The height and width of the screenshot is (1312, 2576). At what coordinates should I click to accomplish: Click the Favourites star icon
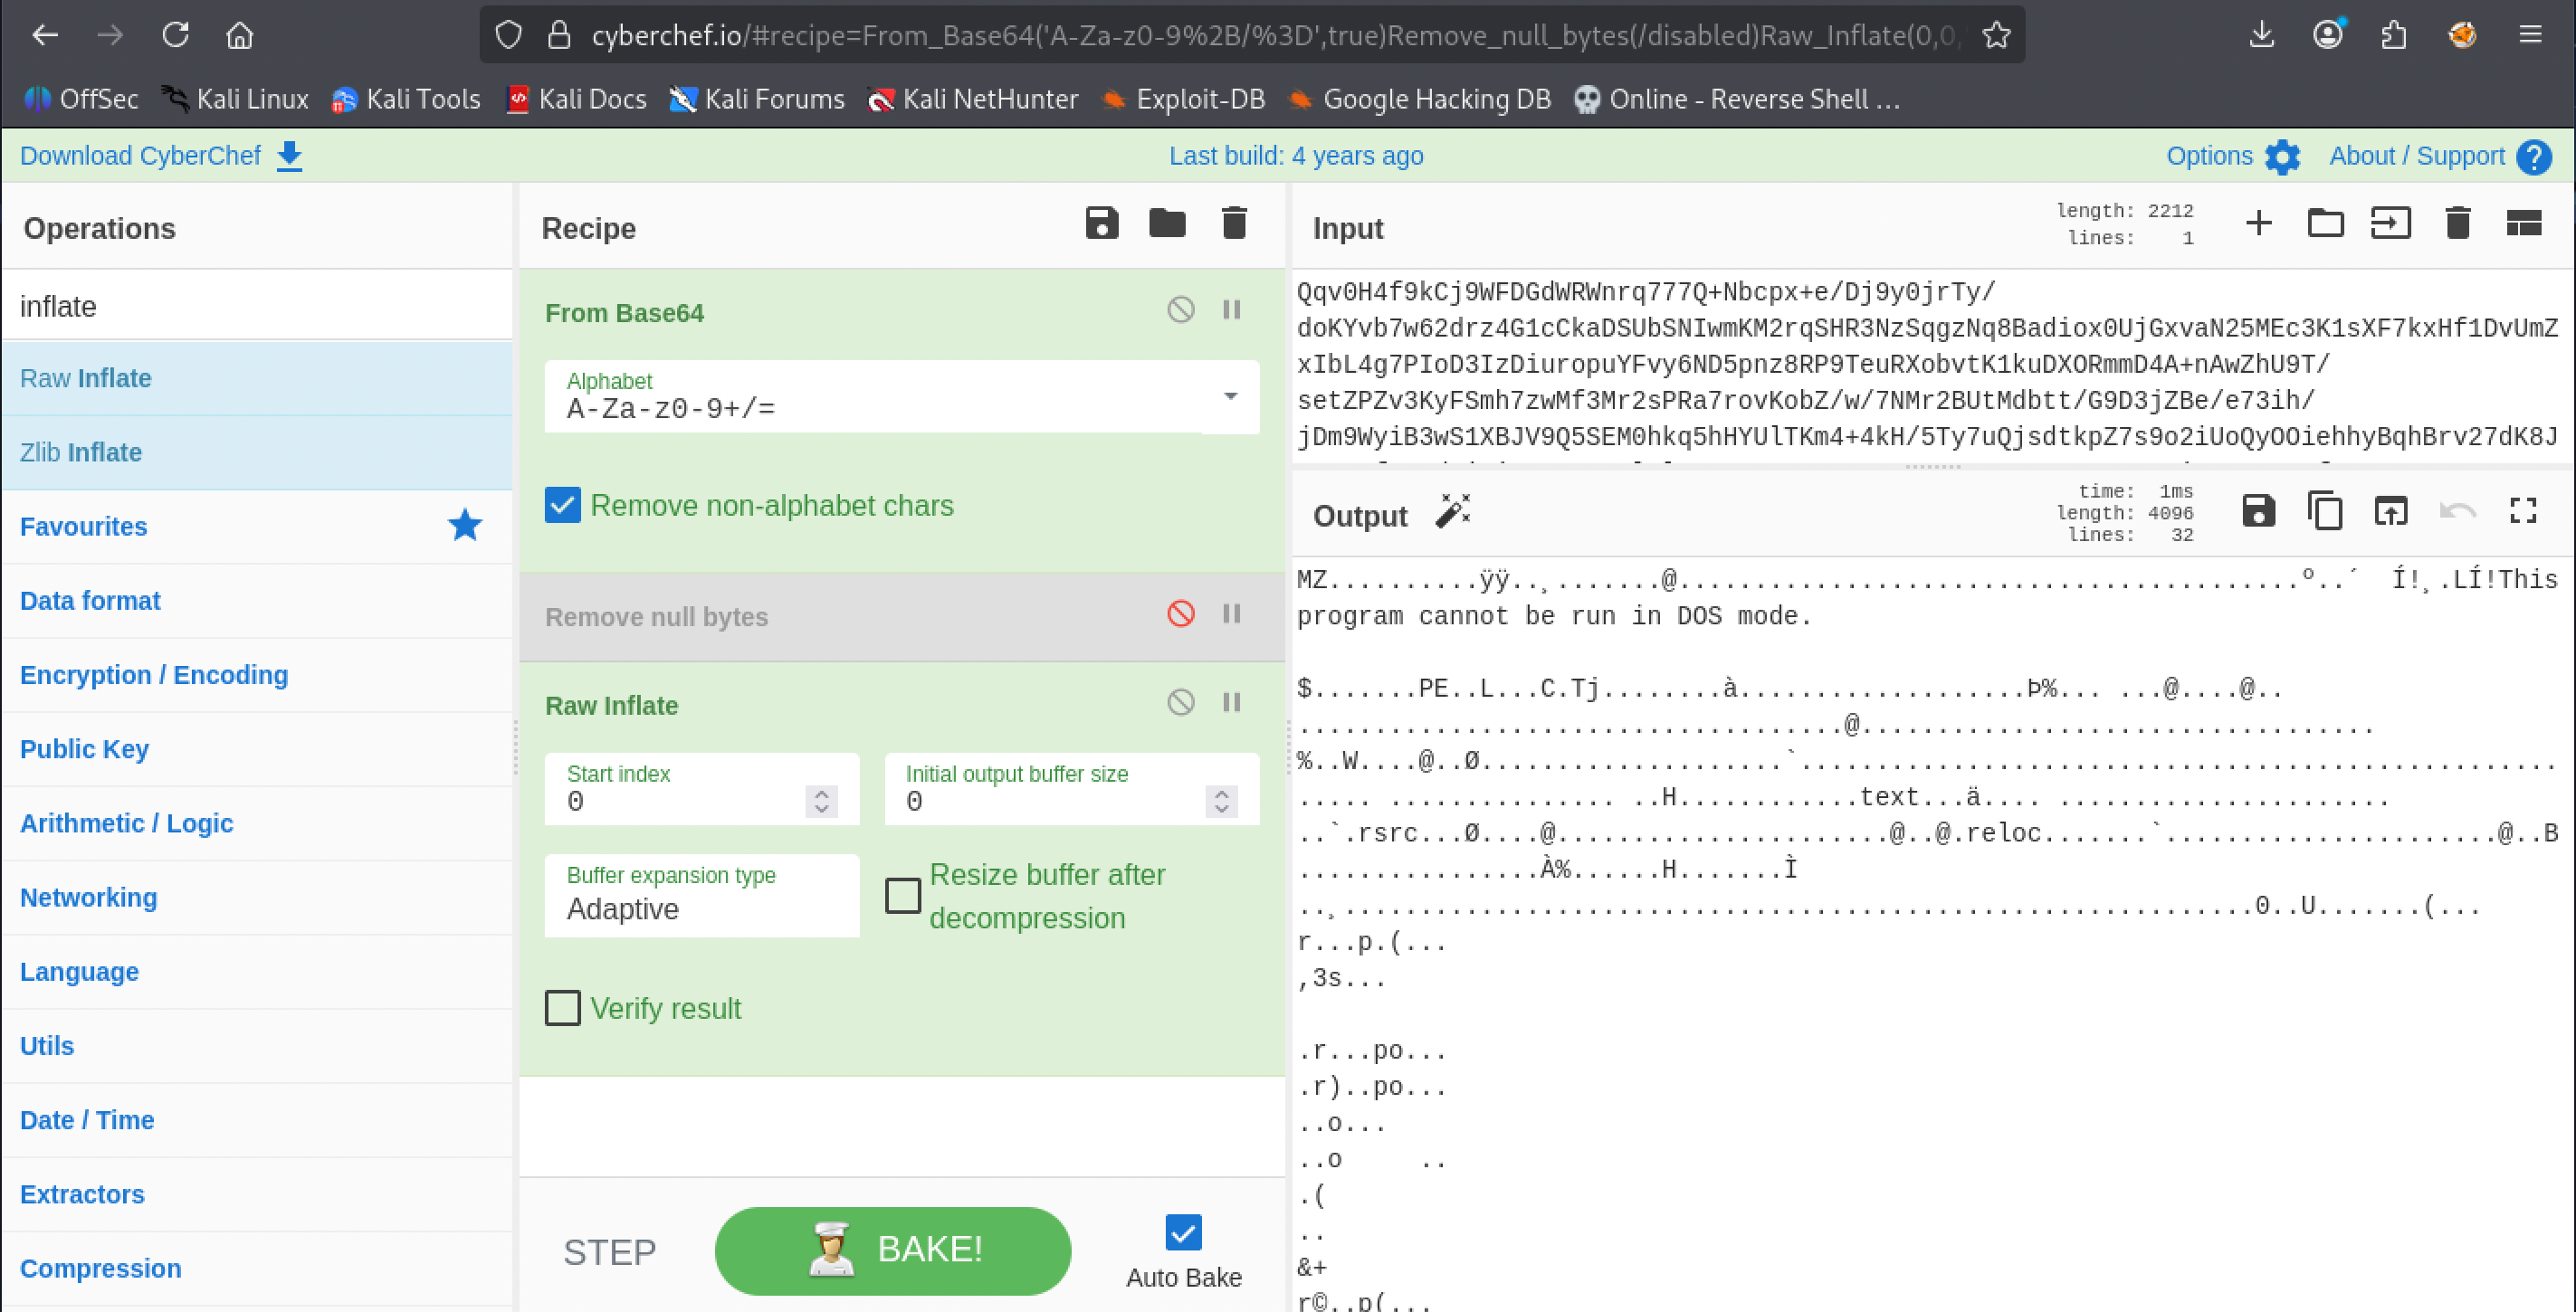465,525
